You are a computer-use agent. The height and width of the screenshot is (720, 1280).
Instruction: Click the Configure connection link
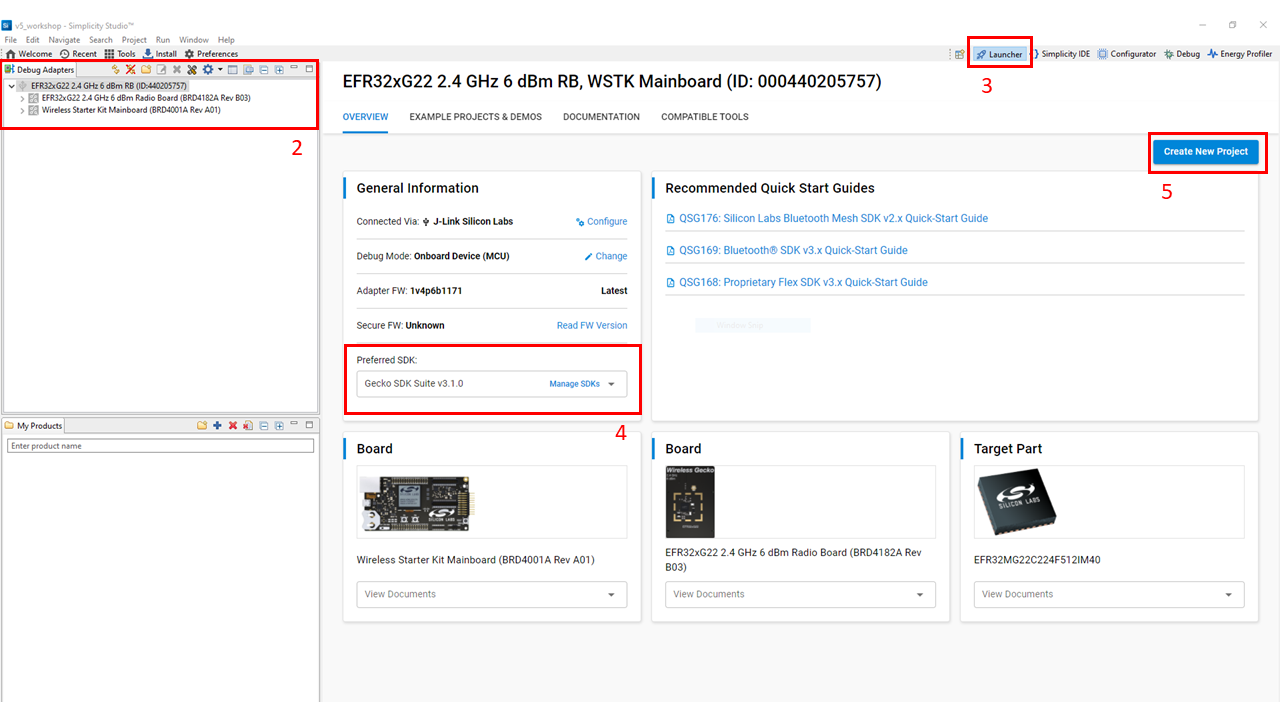point(601,222)
